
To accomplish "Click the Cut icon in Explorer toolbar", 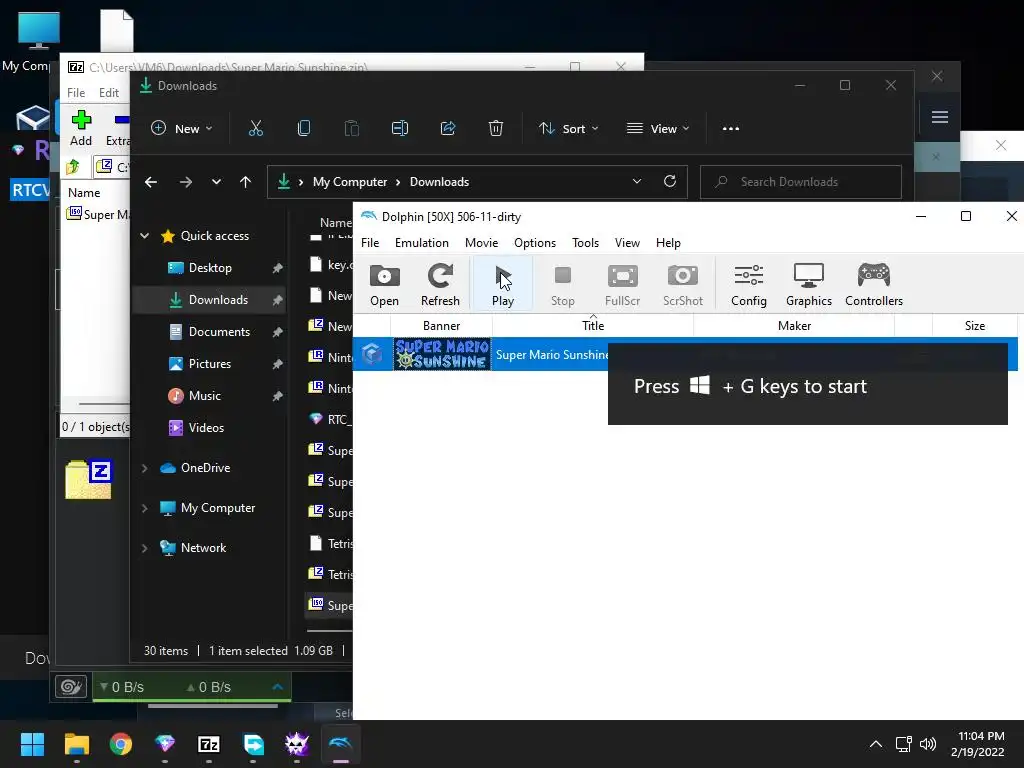I will tap(255, 129).
